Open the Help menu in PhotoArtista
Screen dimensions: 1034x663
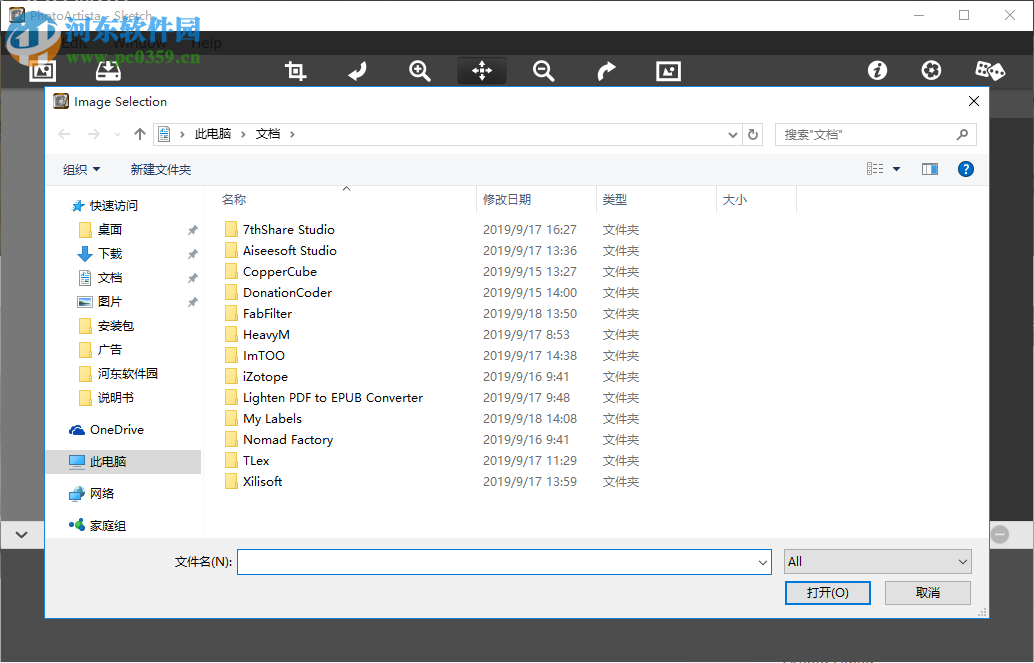pos(206,44)
